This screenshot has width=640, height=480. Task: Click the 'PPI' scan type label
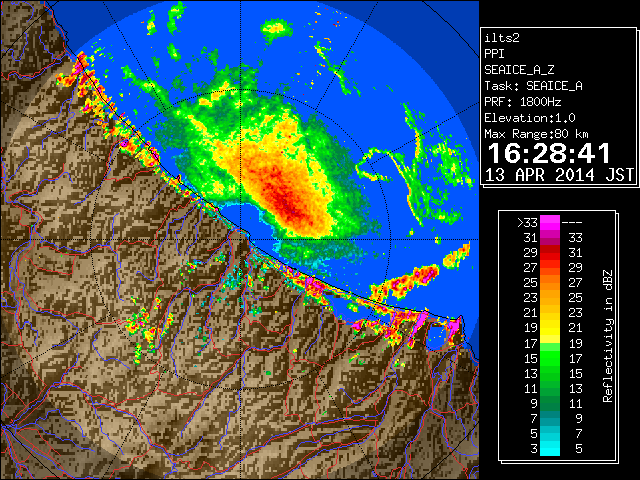pos(494,54)
